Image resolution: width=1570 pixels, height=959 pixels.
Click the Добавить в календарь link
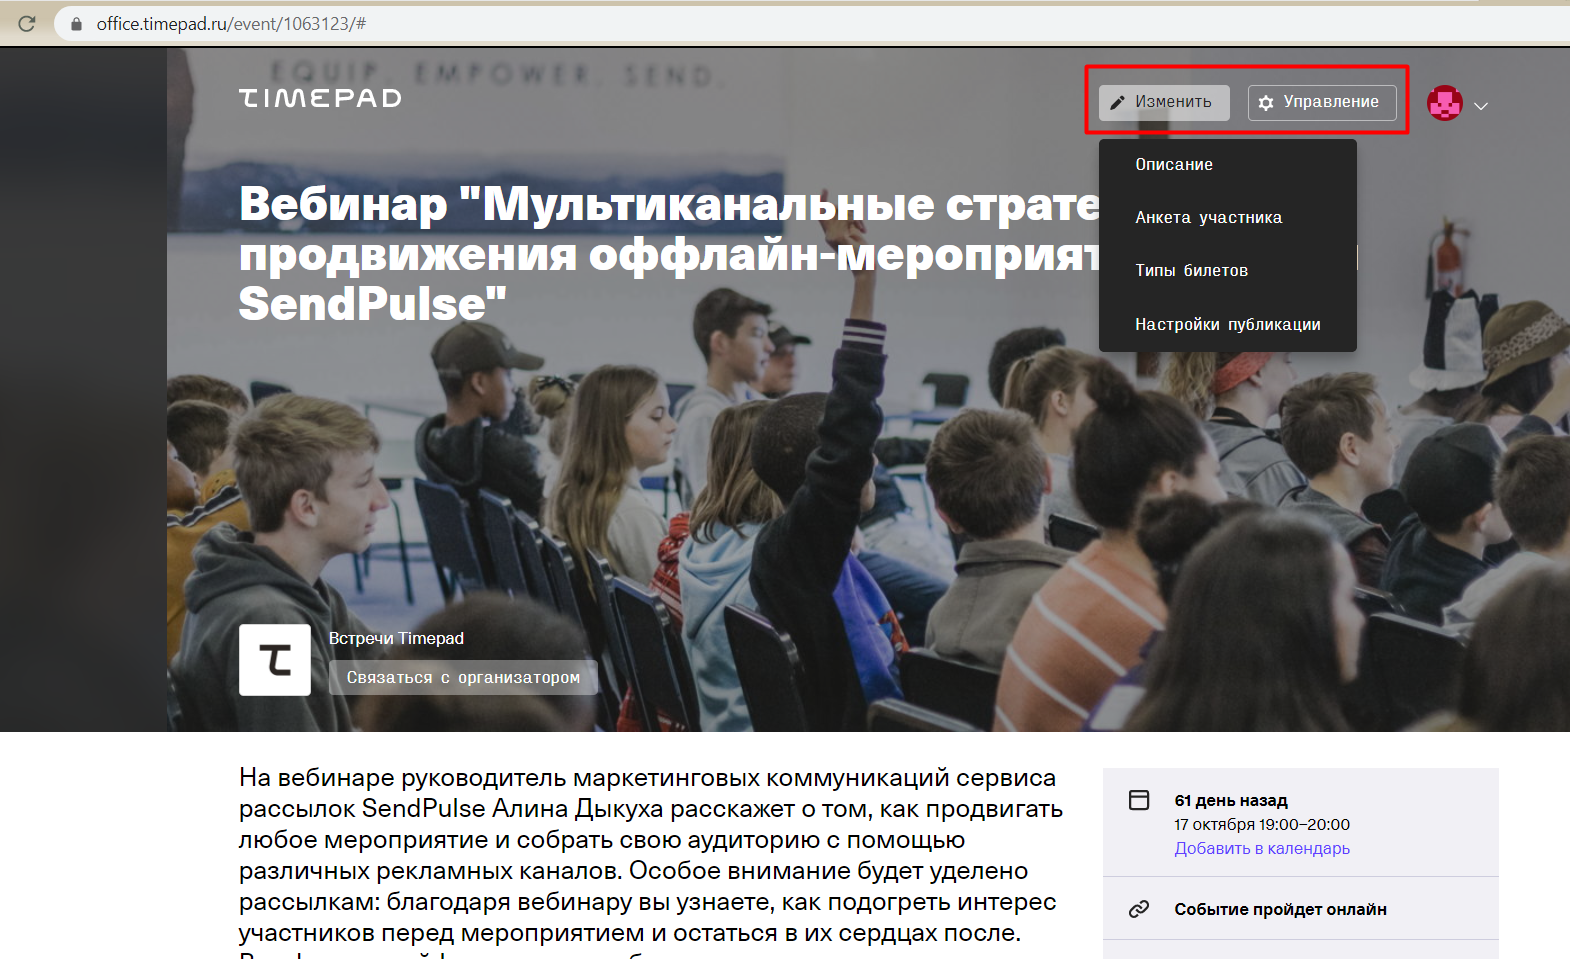click(1262, 848)
